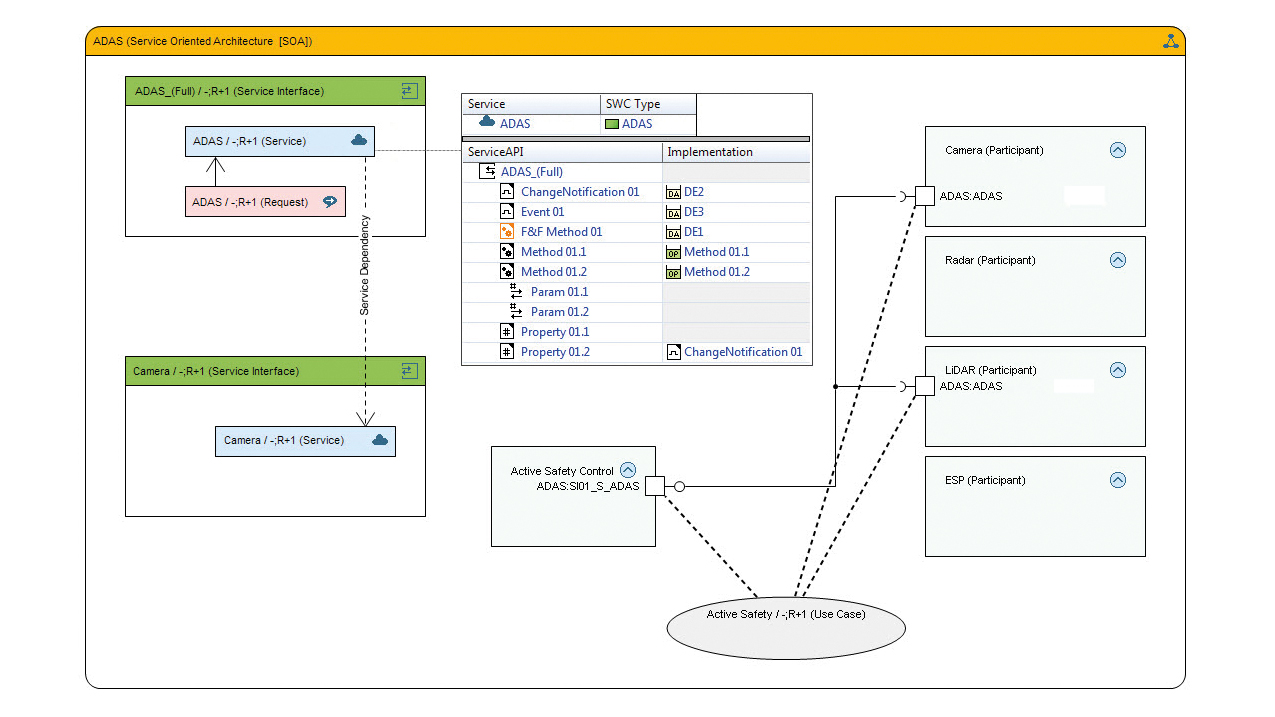Click the ADAS_(Full) interface icon in ServiceAPI tree

pos(489,172)
